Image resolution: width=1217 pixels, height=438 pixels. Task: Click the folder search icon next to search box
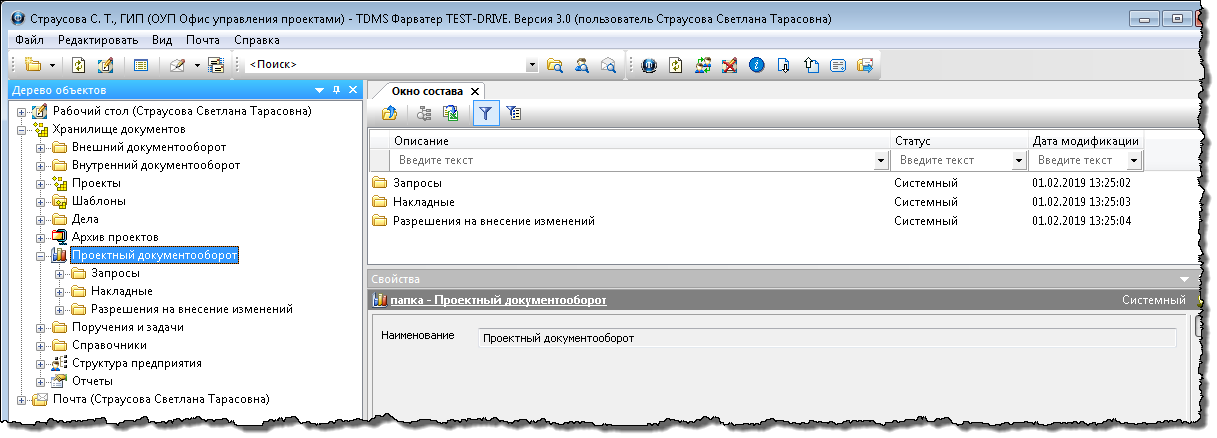click(554, 65)
